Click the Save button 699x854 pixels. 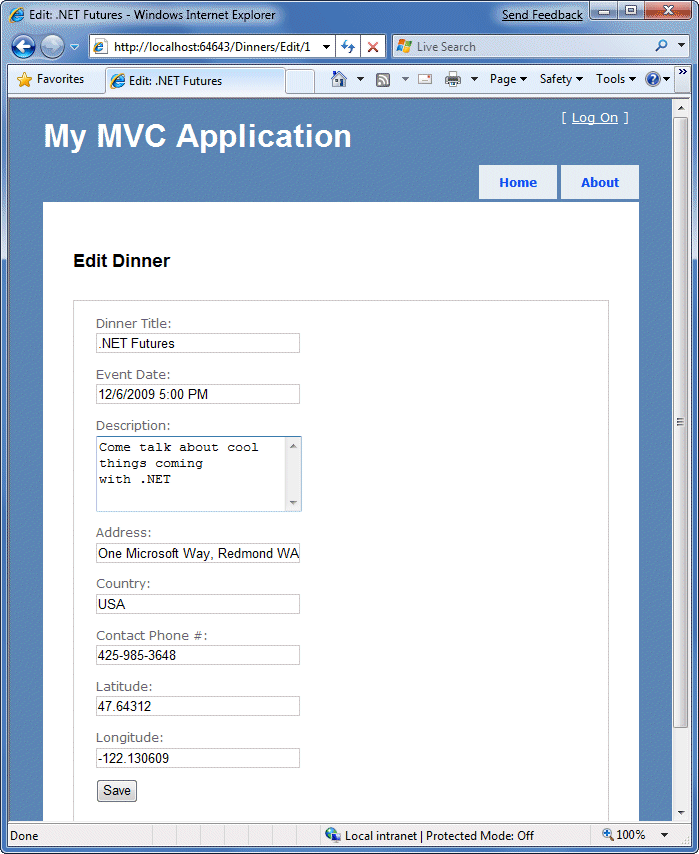[117, 791]
